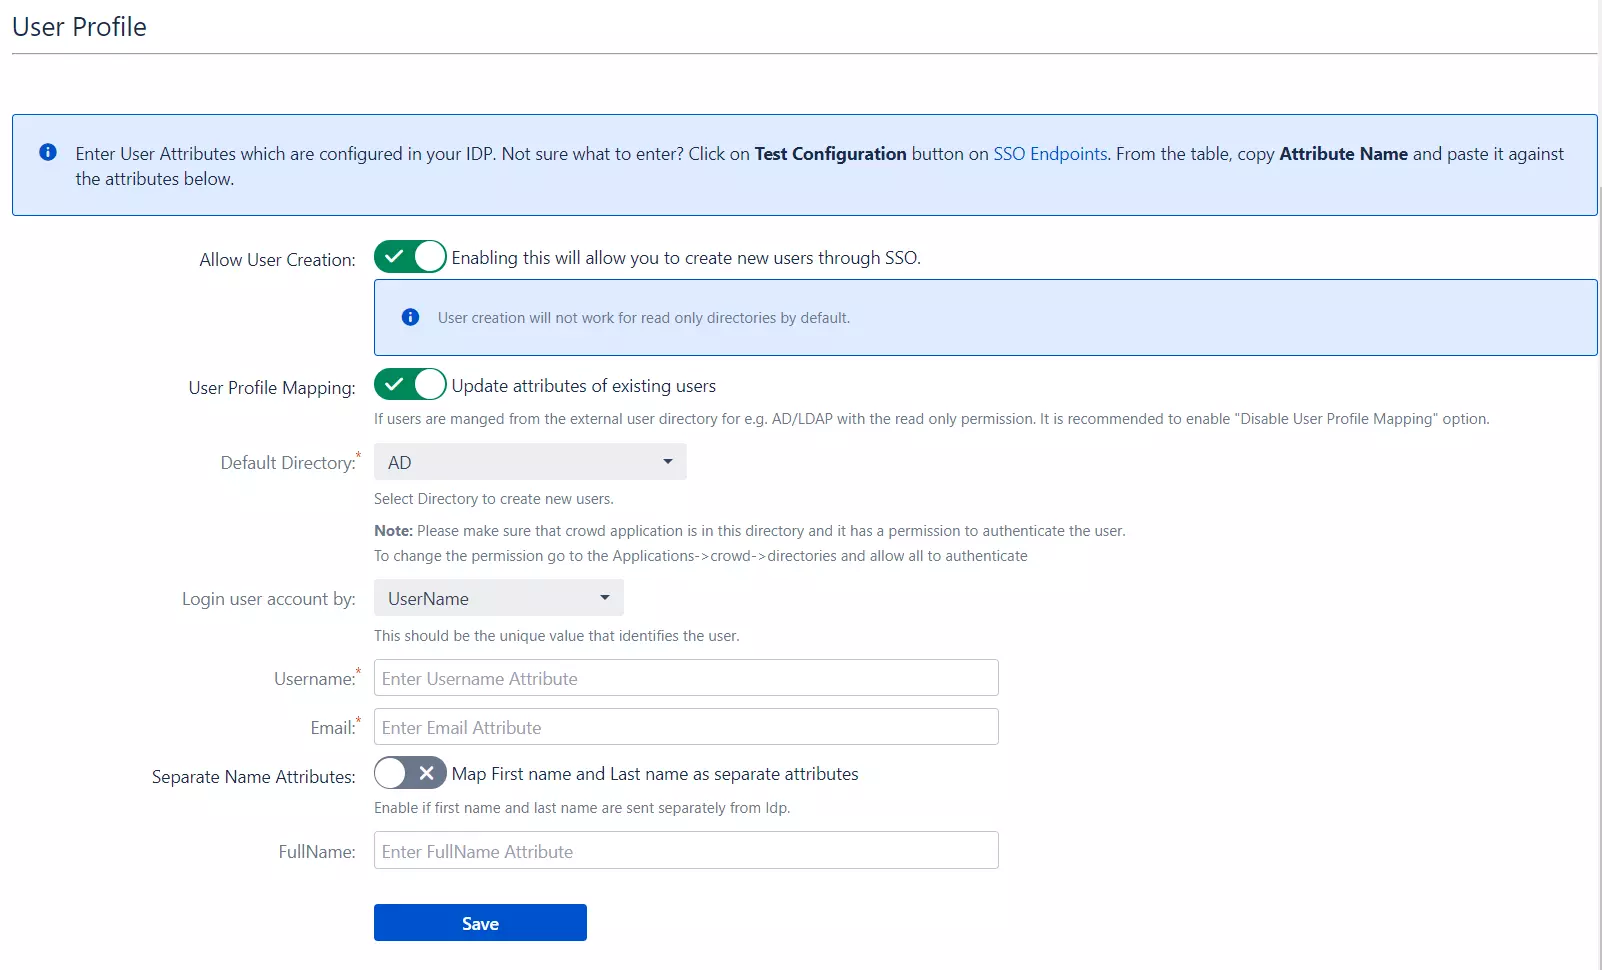The height and width of the screenshot is (970, 1602).
Task: Click the 'Enabling this will allow you' description
Action: (x=686, y=258)
